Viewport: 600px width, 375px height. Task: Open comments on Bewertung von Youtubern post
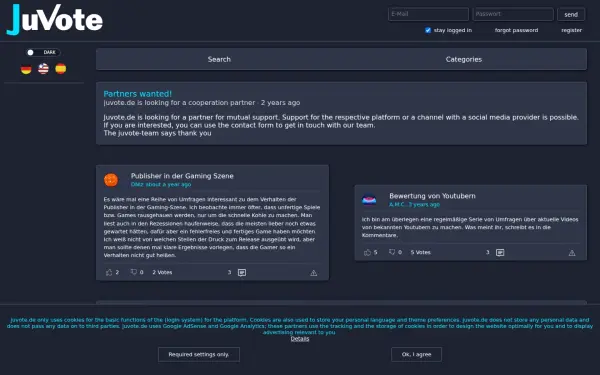pyautogui.click(x=500, y=253)
